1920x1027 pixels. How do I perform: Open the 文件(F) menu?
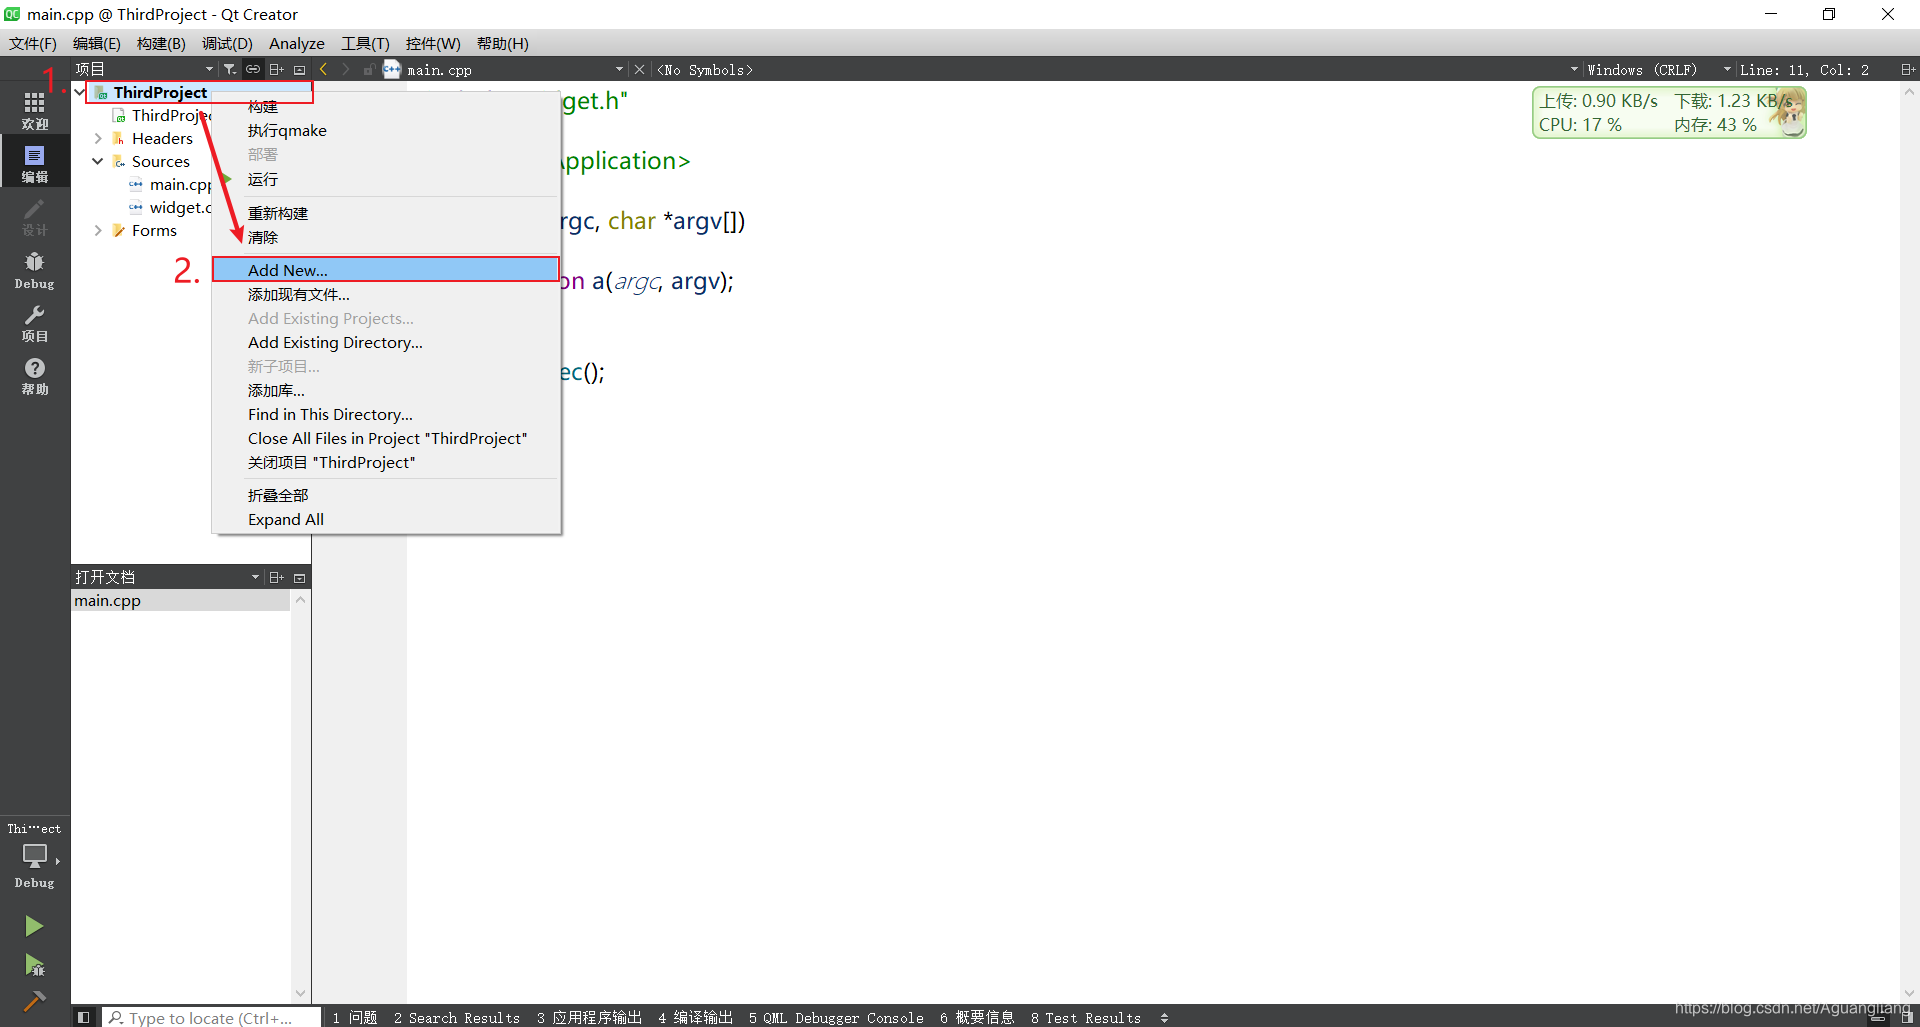tap(33, 43)
